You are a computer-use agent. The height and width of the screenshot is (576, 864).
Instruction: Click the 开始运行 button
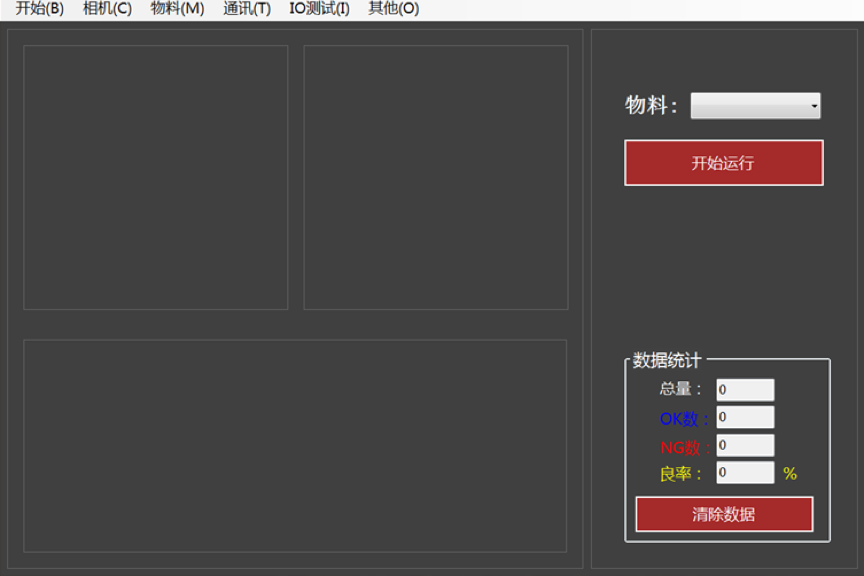pos(723,163)
